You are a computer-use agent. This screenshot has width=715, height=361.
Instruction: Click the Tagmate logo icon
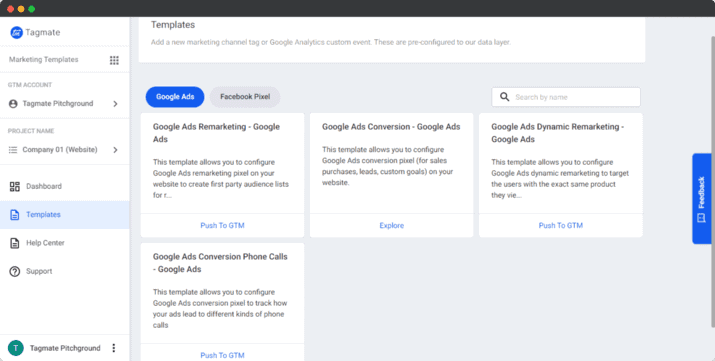[x=16, y=32]
